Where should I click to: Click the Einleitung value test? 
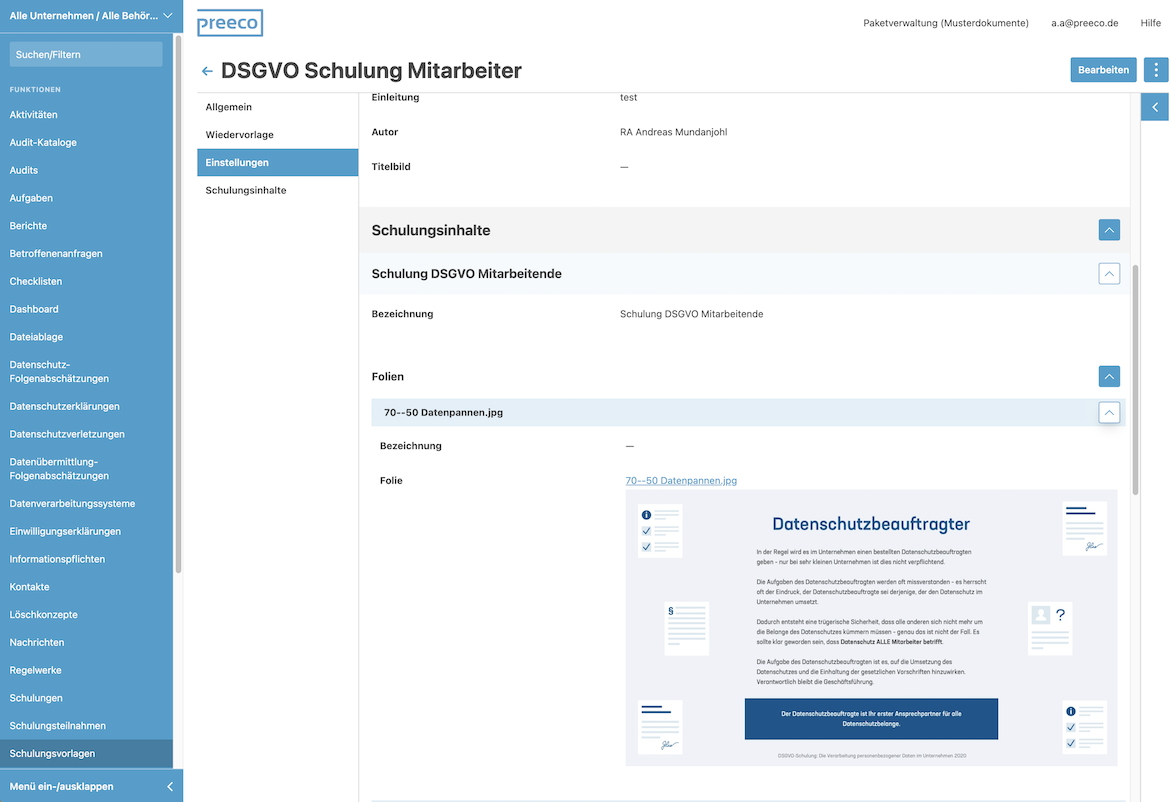(x=628, y=97)
